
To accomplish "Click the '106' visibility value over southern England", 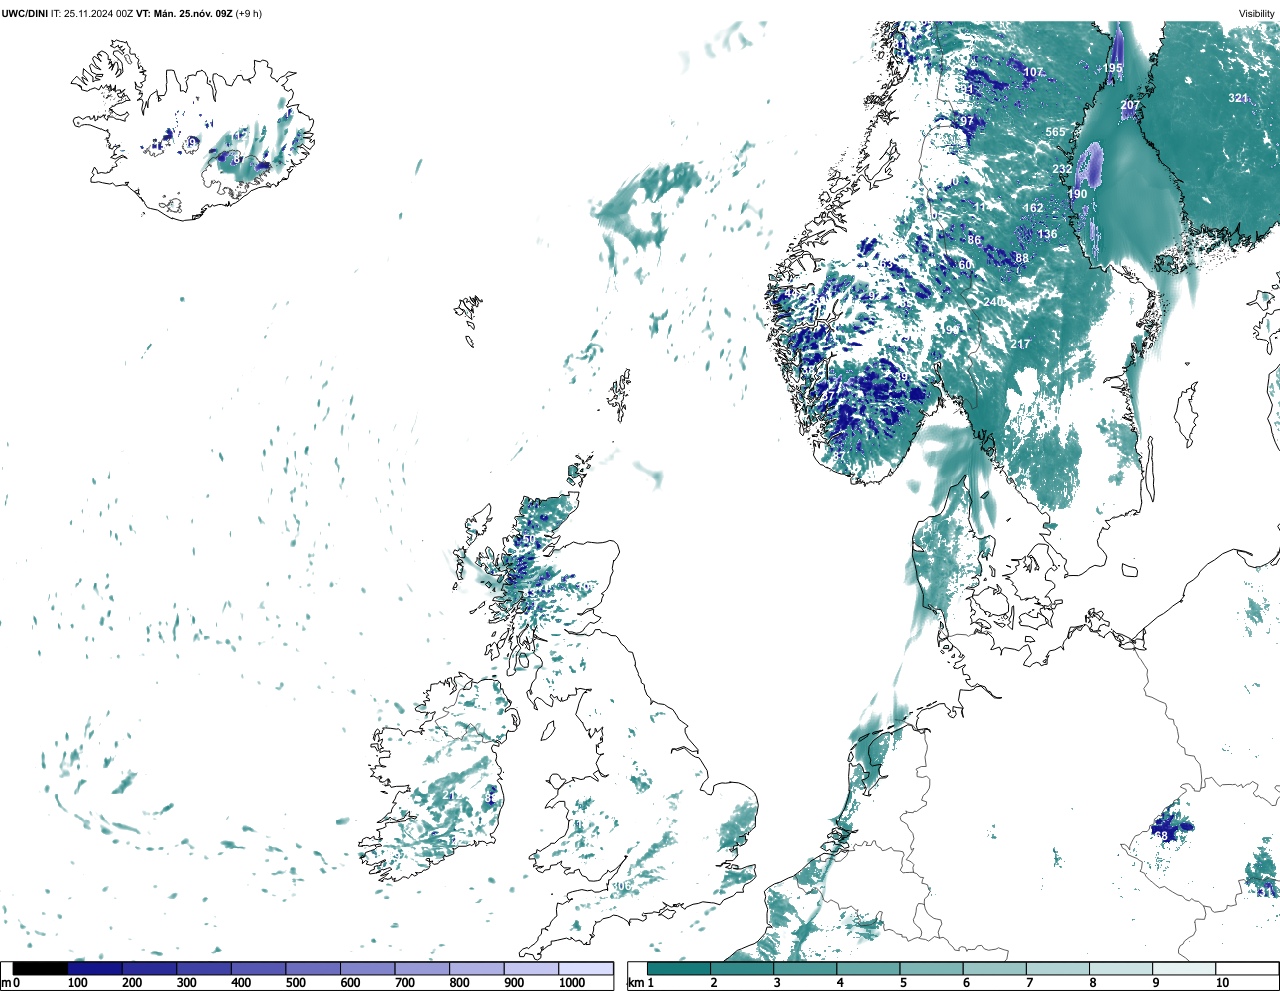I will tap(622, 886).
